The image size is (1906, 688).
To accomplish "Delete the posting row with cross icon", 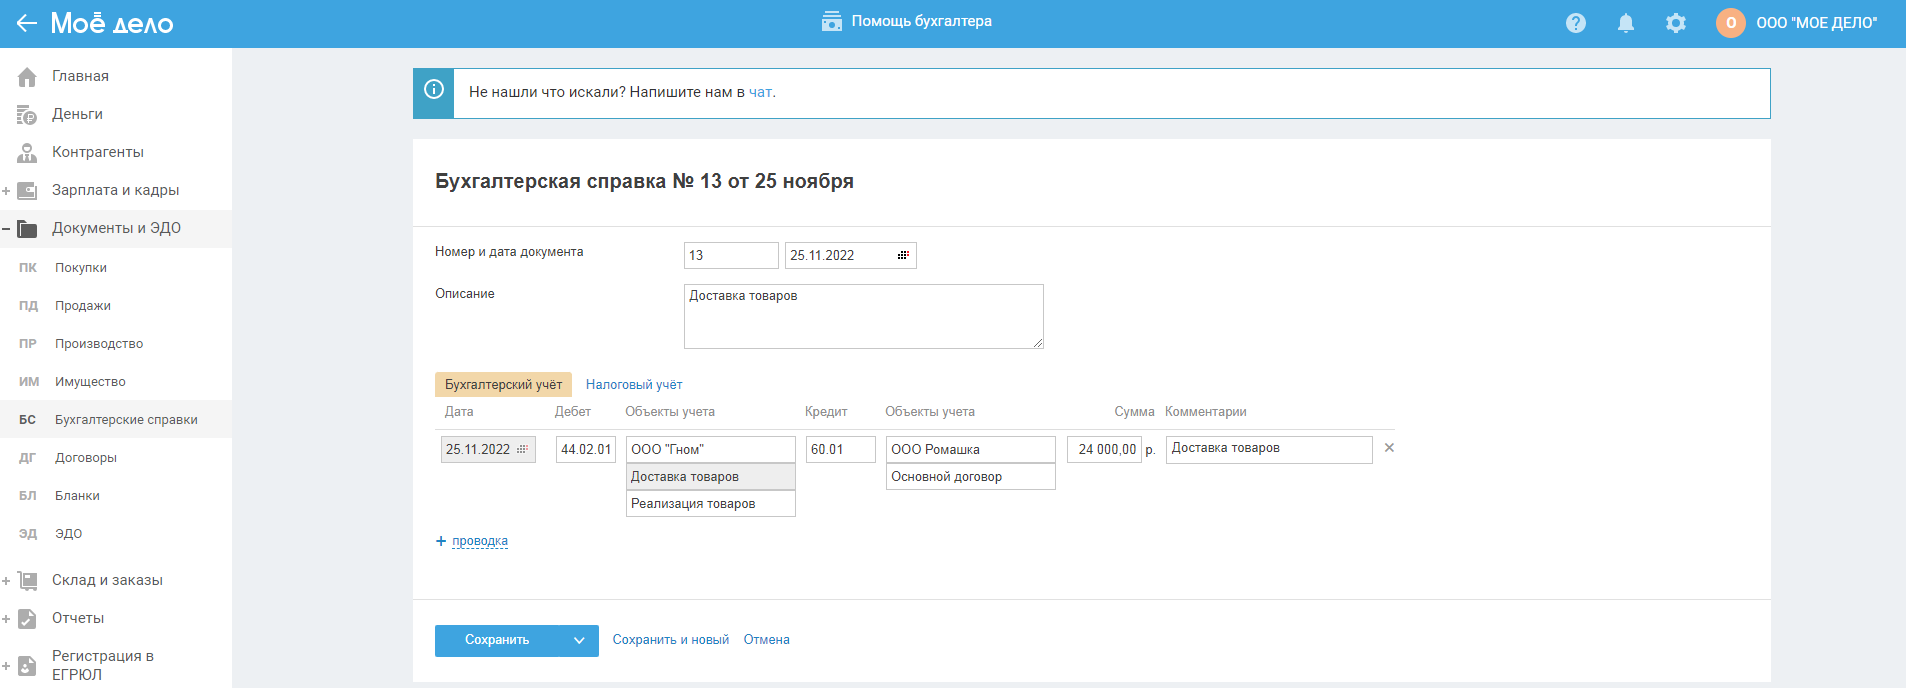I will (x=1389, y=448).
